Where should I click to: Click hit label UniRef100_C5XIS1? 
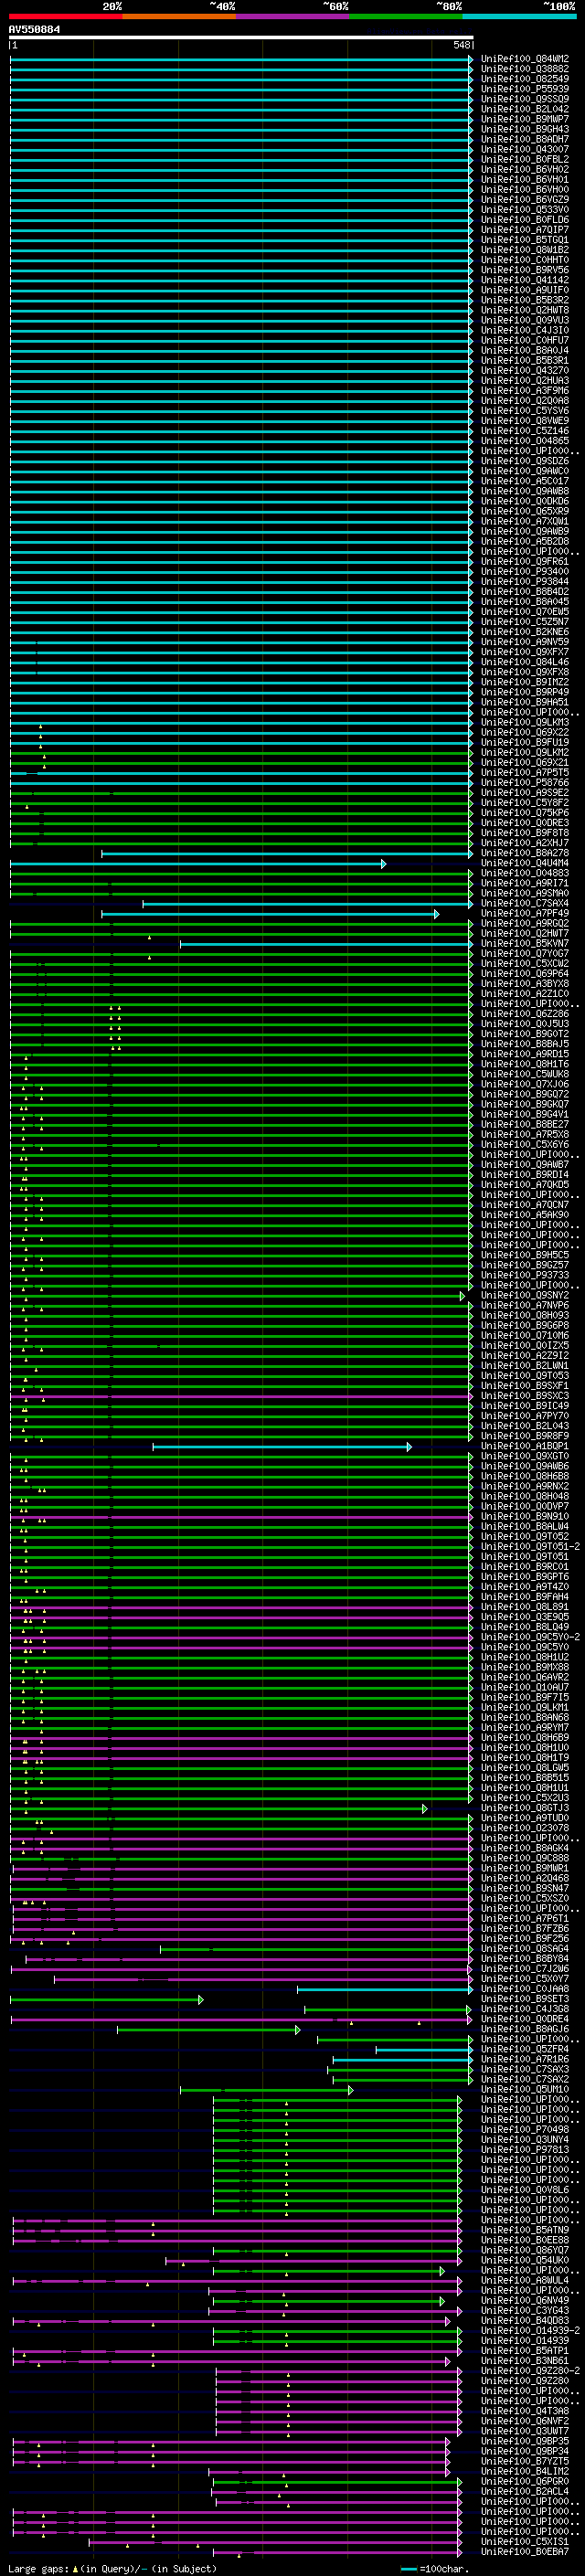[525, 2541]
